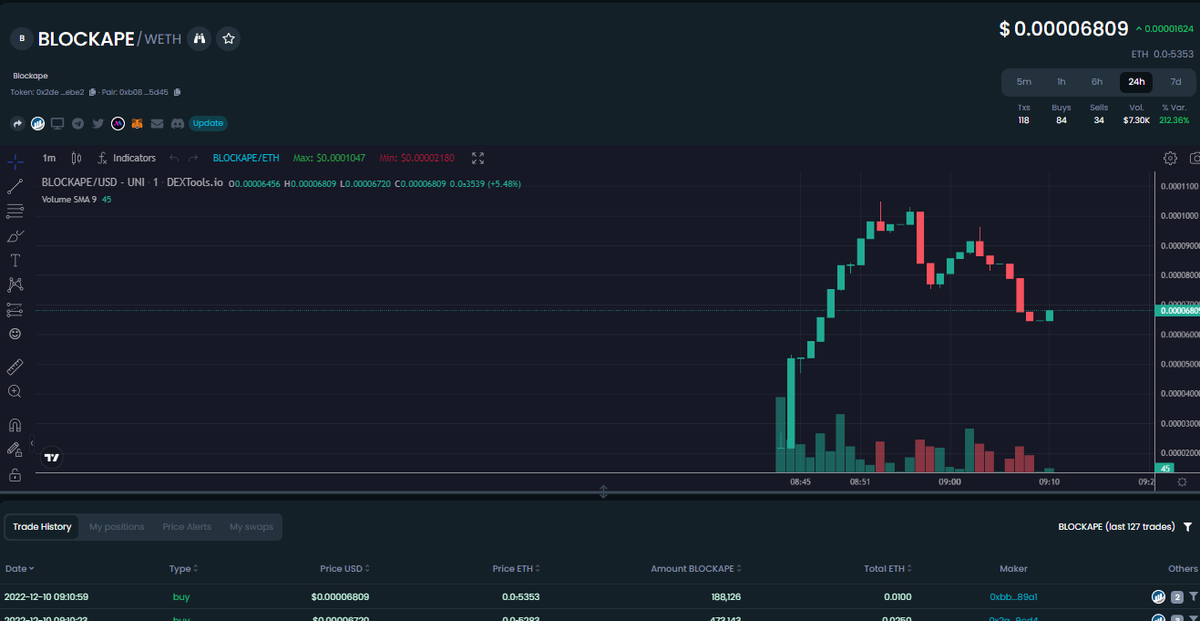Select the 7d stats period
1200x621 pixels.
1175,82
